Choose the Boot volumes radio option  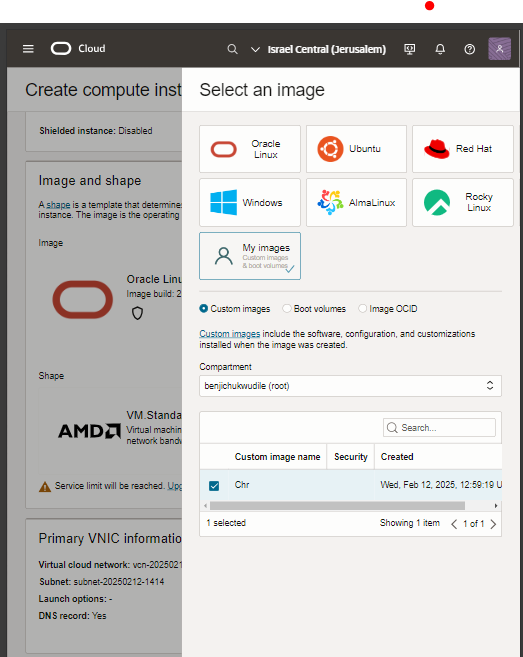pos(287,308)
